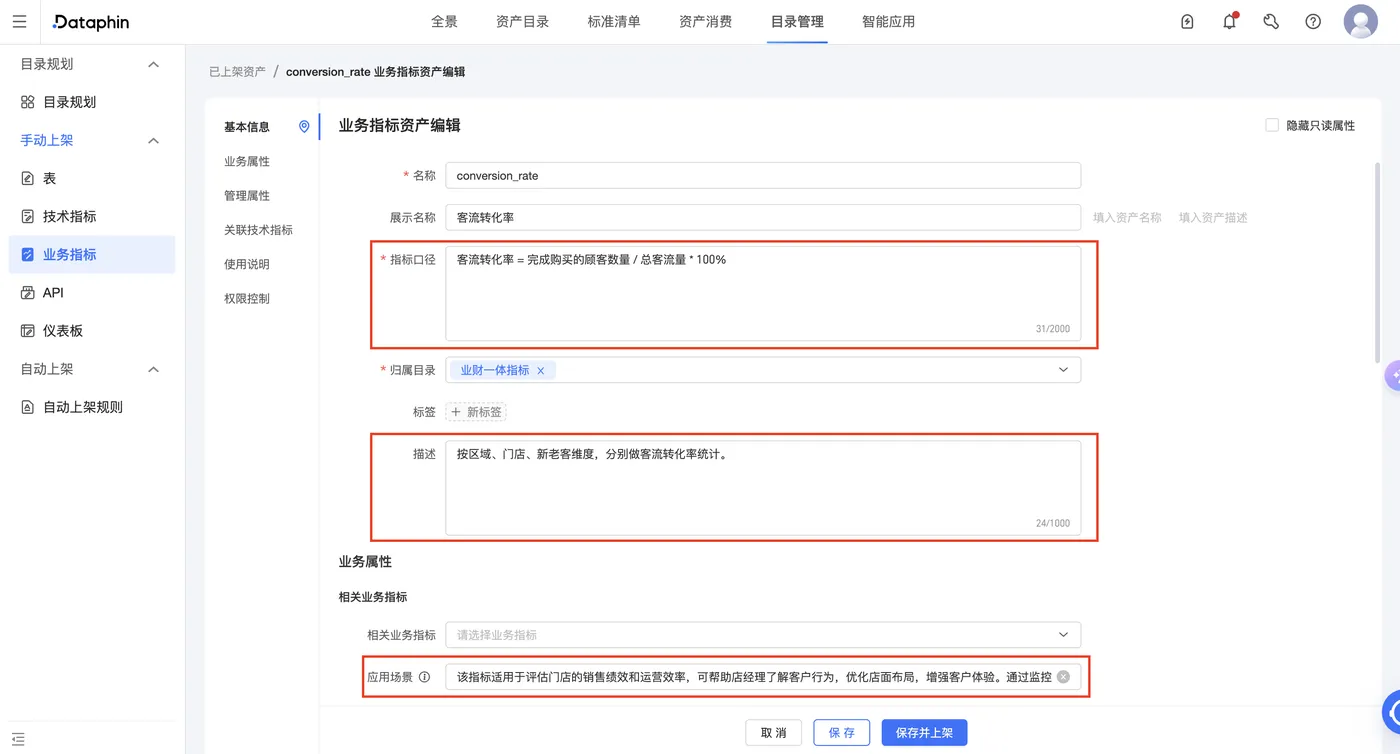This screenshot has width=1400, height=754.
Task: Click the 技术指标 sidebar icon
Action: (28, 216)
